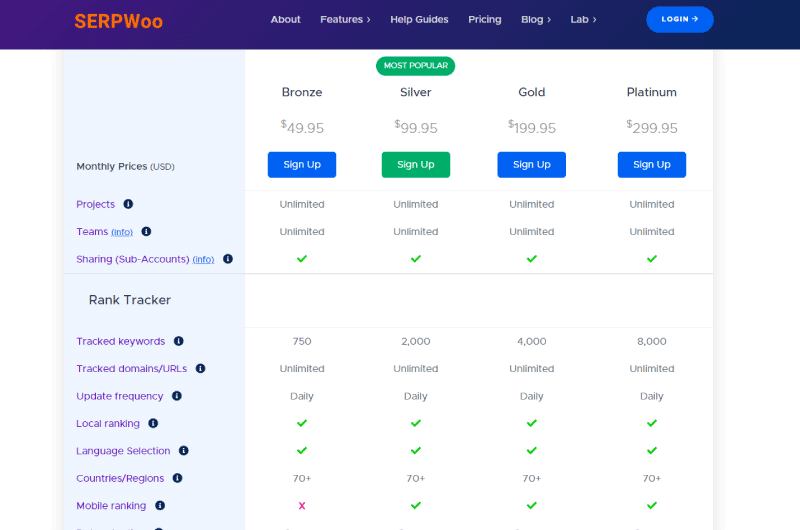Image resolution: width=800 pixels, height=530 pixels.
Task: Click the $199.95 Gold price
Action: [x=532, y=127]
